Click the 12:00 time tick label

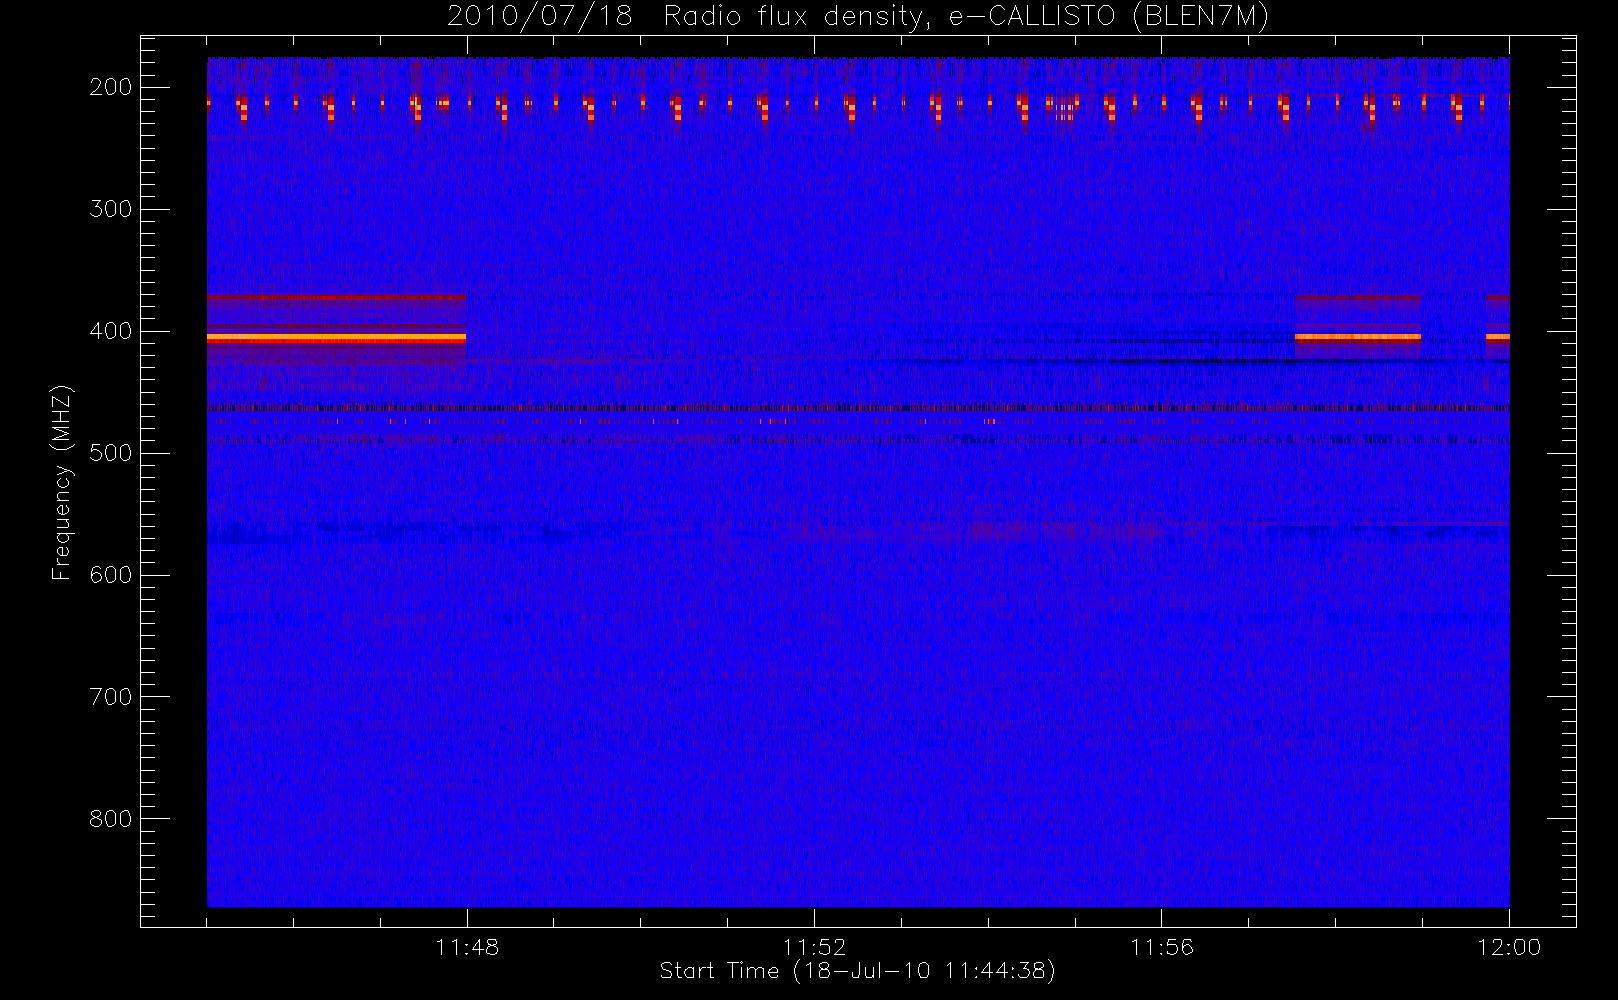pyautogui.click(x=1509, y=947)
